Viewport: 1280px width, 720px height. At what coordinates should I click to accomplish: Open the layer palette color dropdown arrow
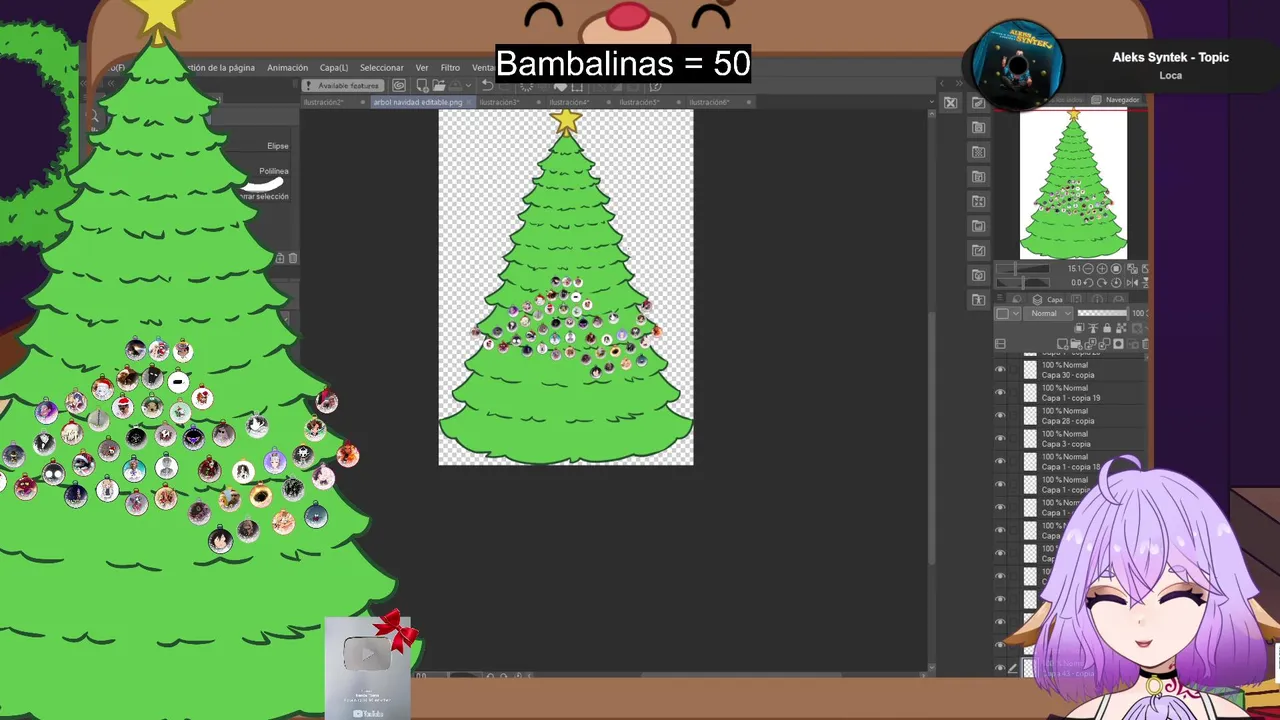(x=1016, y=313)
